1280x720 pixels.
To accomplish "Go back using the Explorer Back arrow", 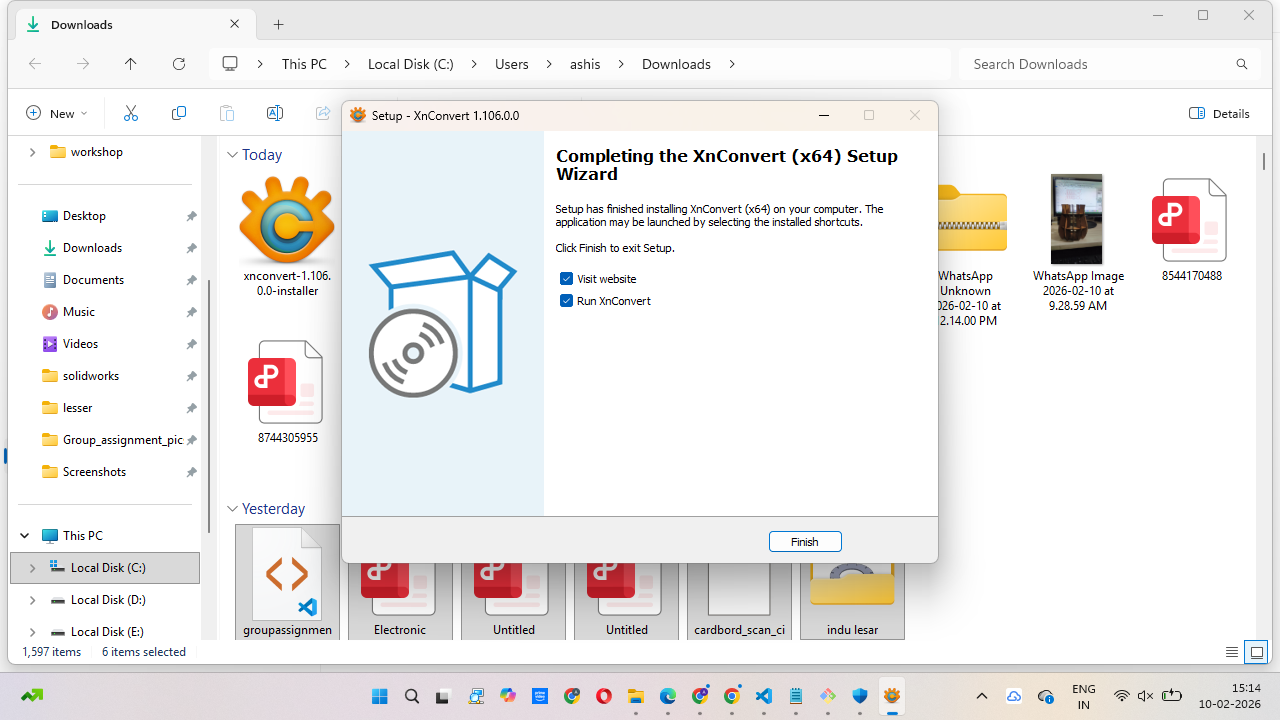I will [x=35, y=64].
